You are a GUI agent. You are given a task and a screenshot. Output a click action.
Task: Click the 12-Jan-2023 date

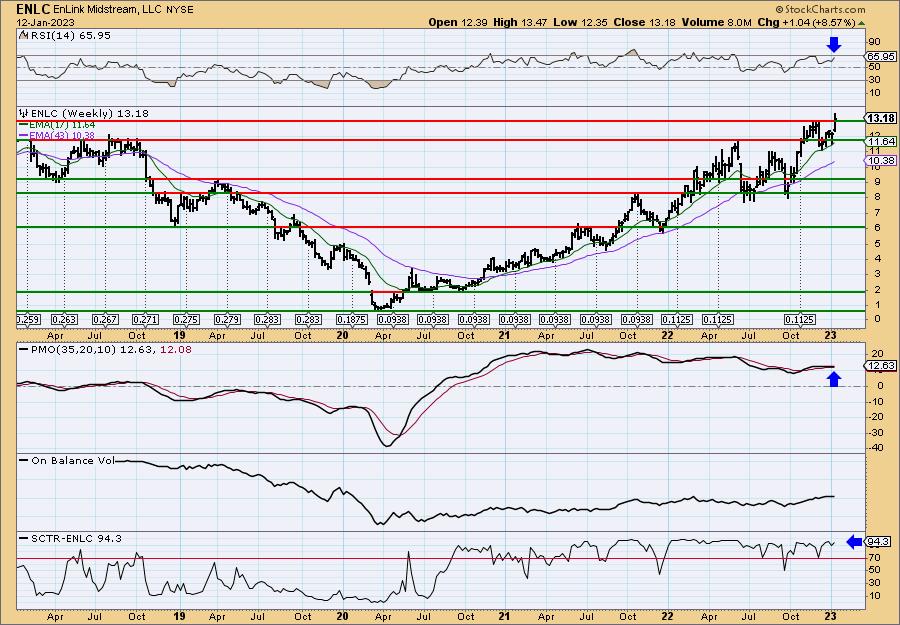[x=43, y=22]
